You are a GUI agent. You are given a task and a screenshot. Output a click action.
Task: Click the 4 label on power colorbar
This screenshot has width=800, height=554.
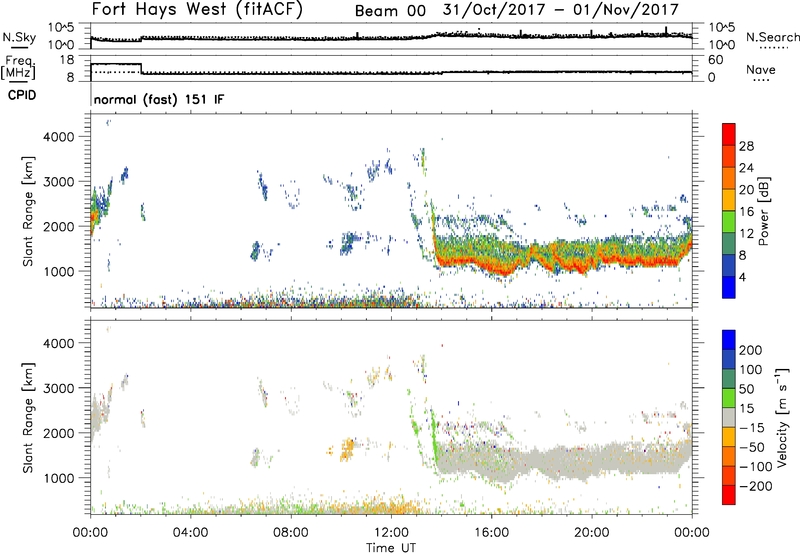pos(743,277)
